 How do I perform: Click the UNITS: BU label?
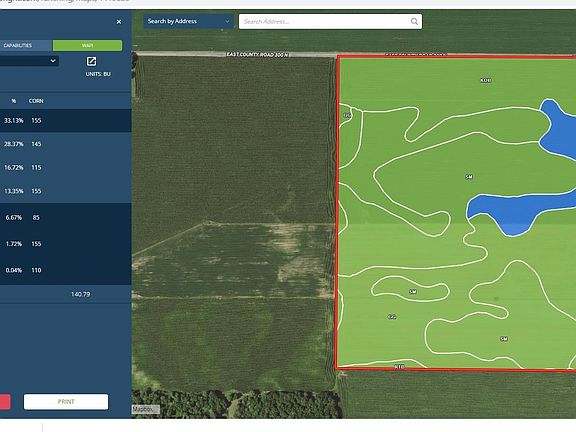pyautogui.click(x=98, y=74)
